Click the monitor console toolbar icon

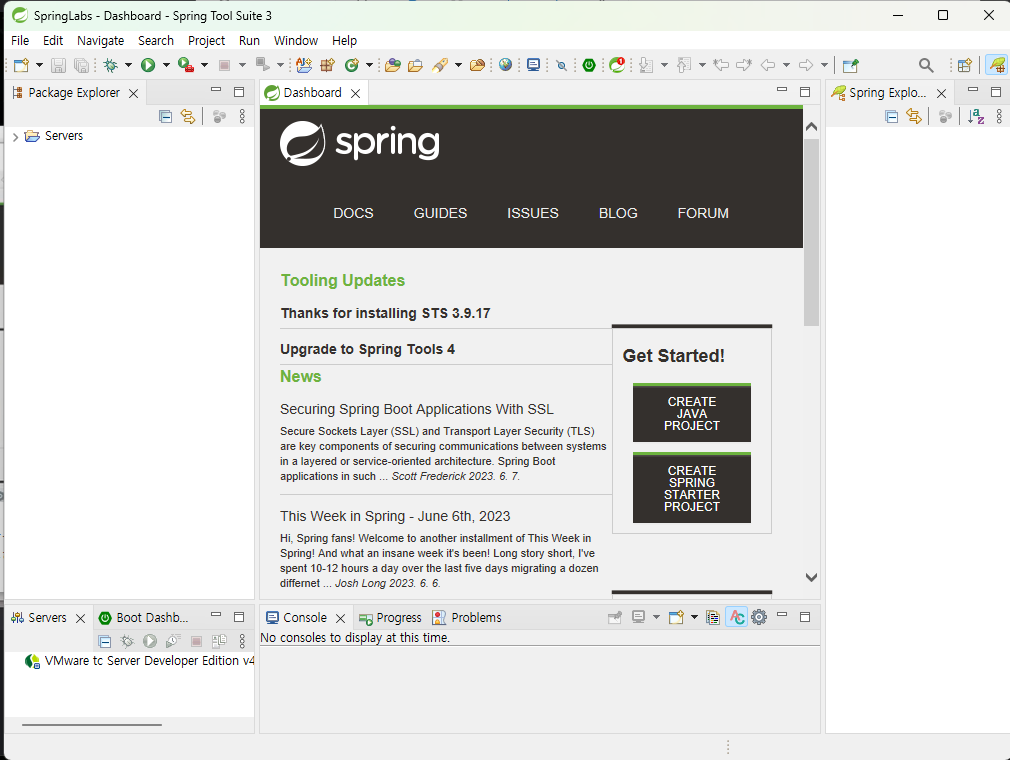point(533,65)
